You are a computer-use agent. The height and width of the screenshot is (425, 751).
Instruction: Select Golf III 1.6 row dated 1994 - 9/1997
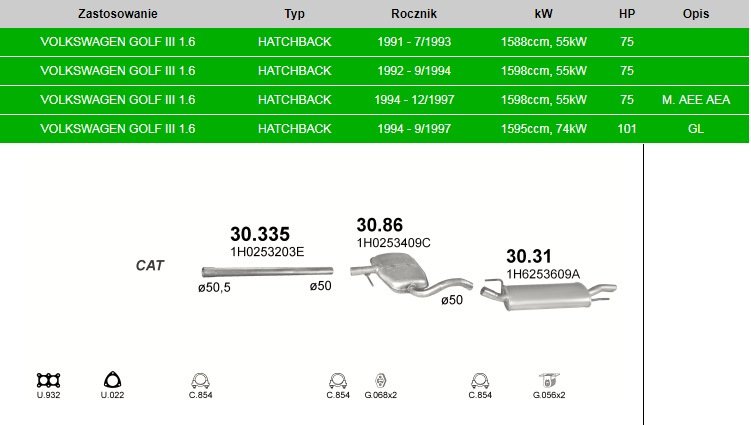point(374,128)
